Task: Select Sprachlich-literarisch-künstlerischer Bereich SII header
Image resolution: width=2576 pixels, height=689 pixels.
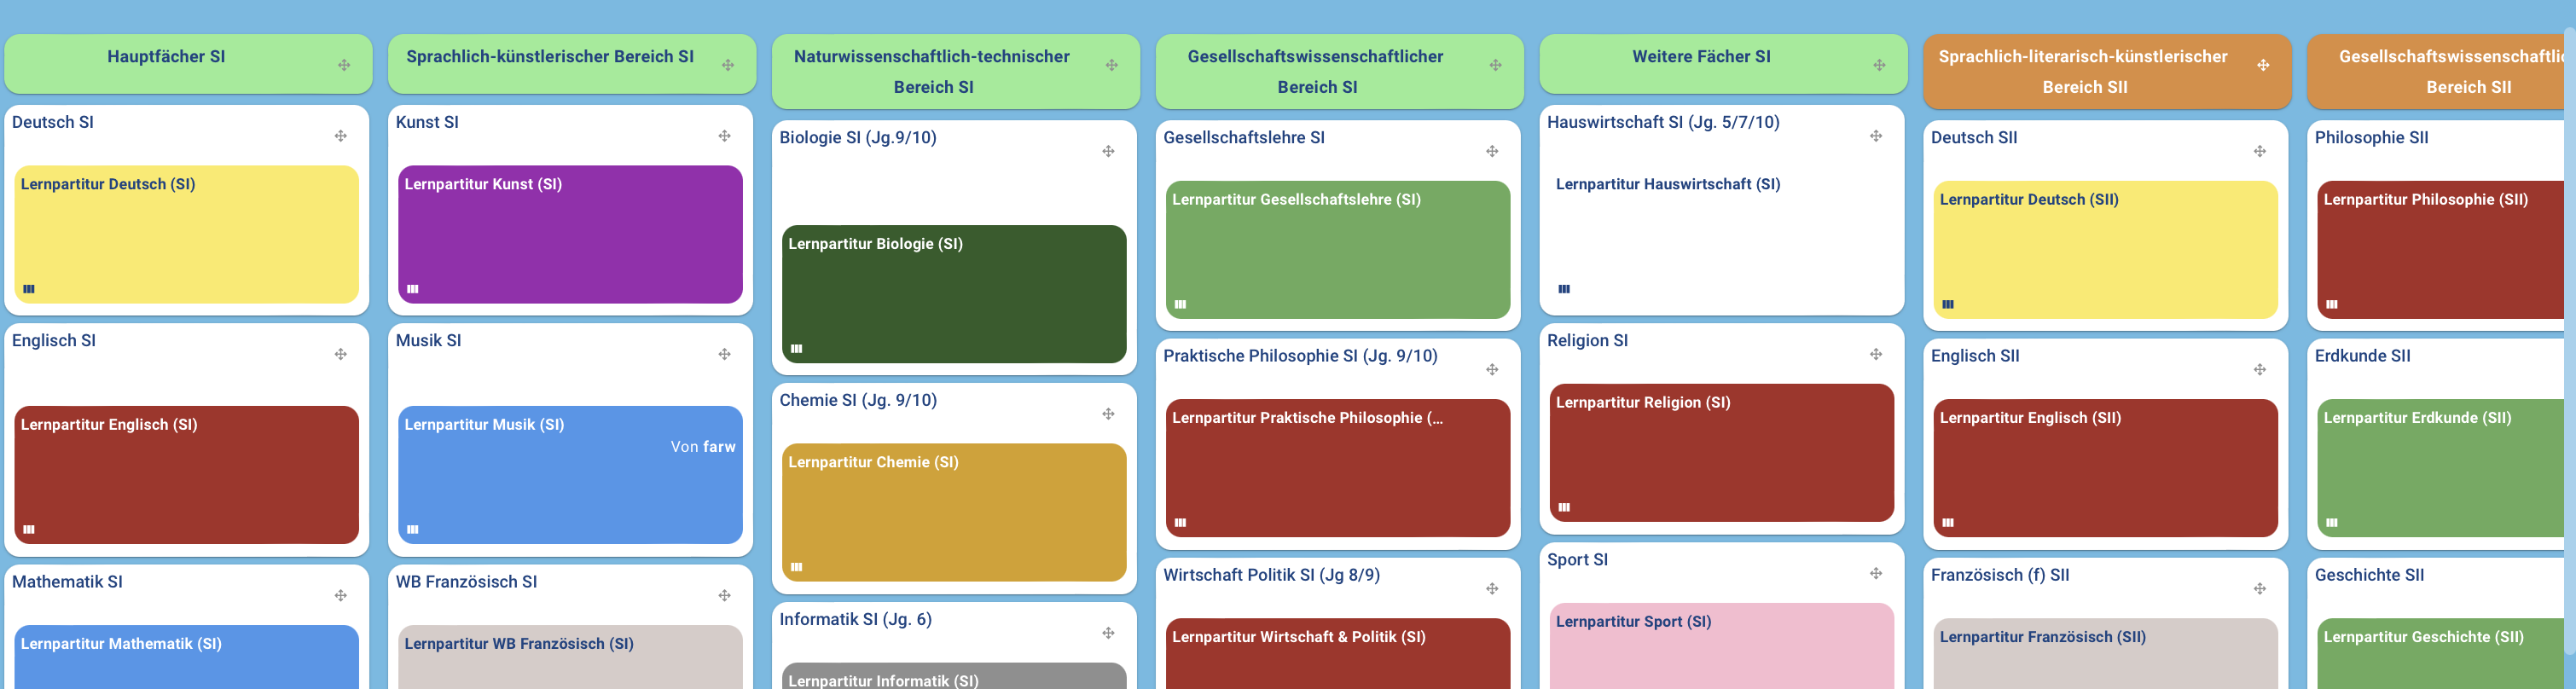Action: click(2083, 71)
